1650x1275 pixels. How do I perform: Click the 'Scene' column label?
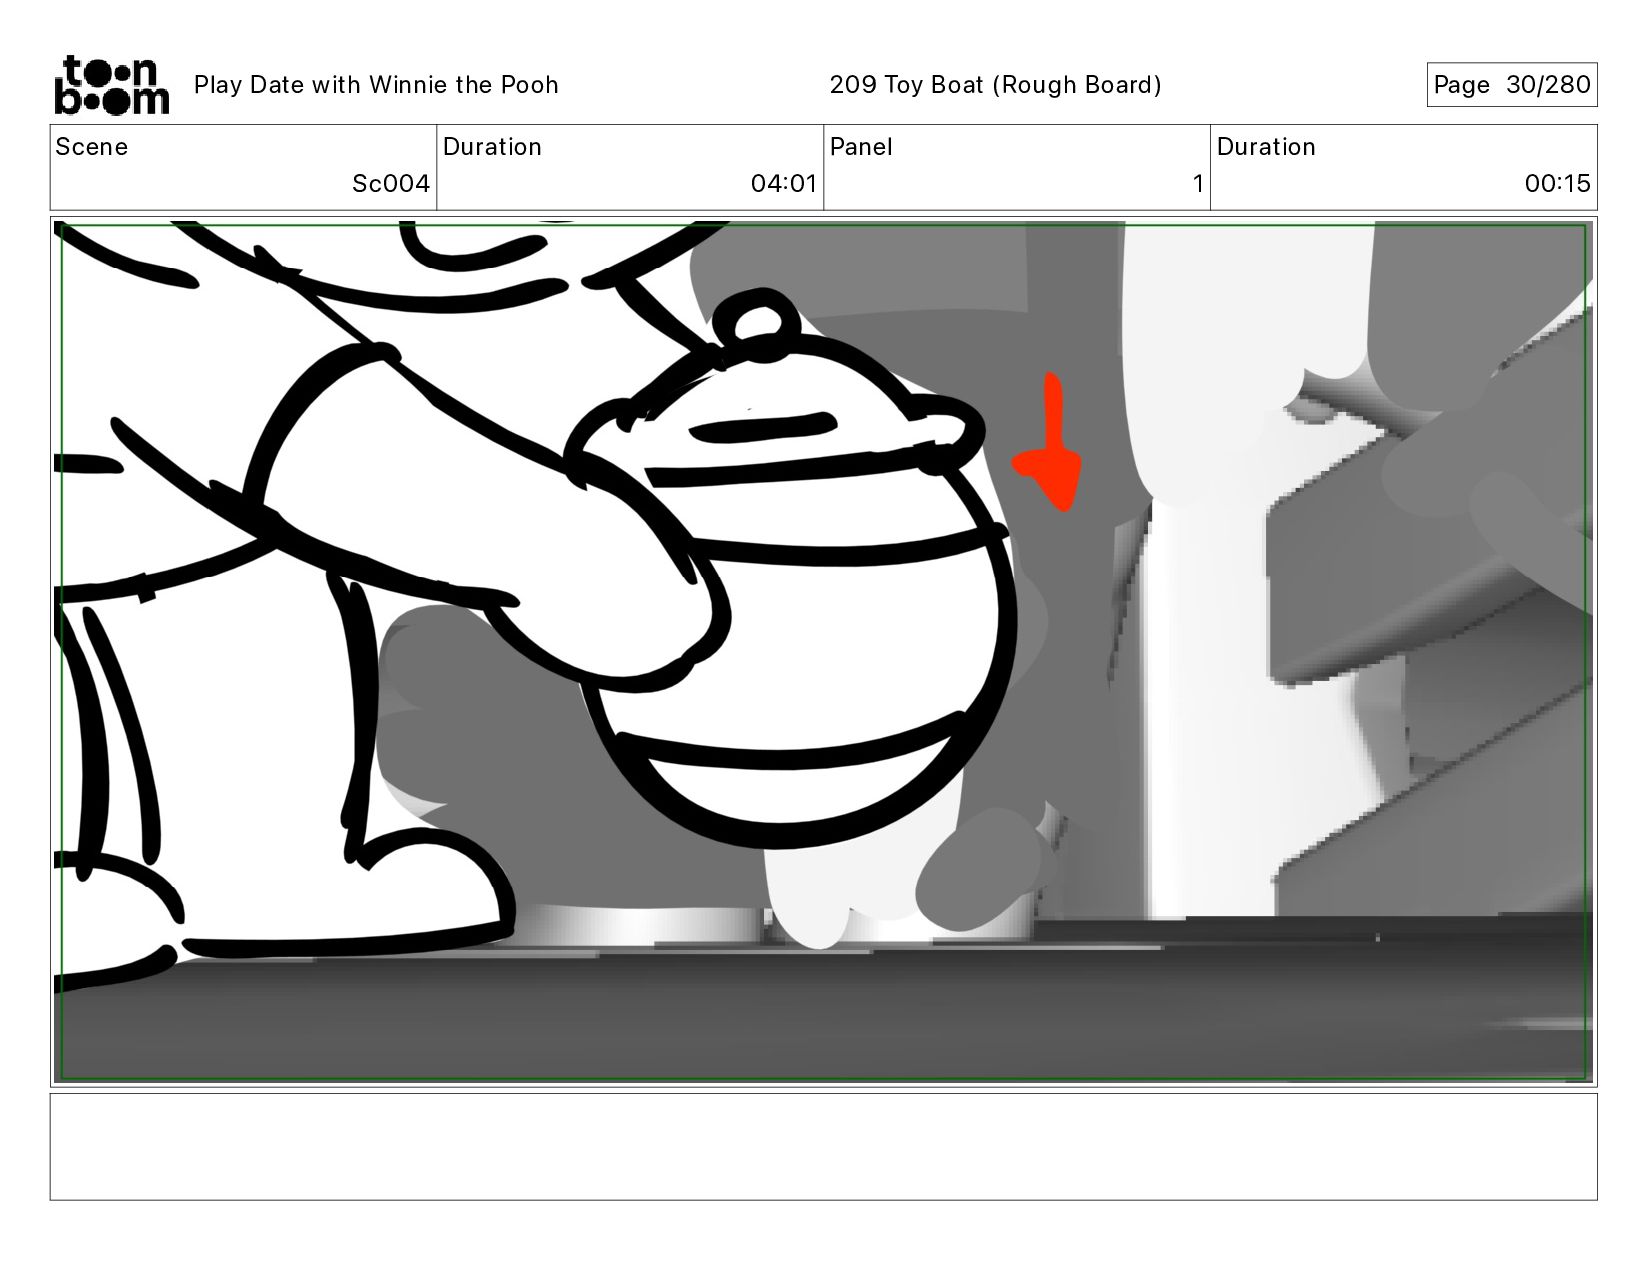click(92, 147)
